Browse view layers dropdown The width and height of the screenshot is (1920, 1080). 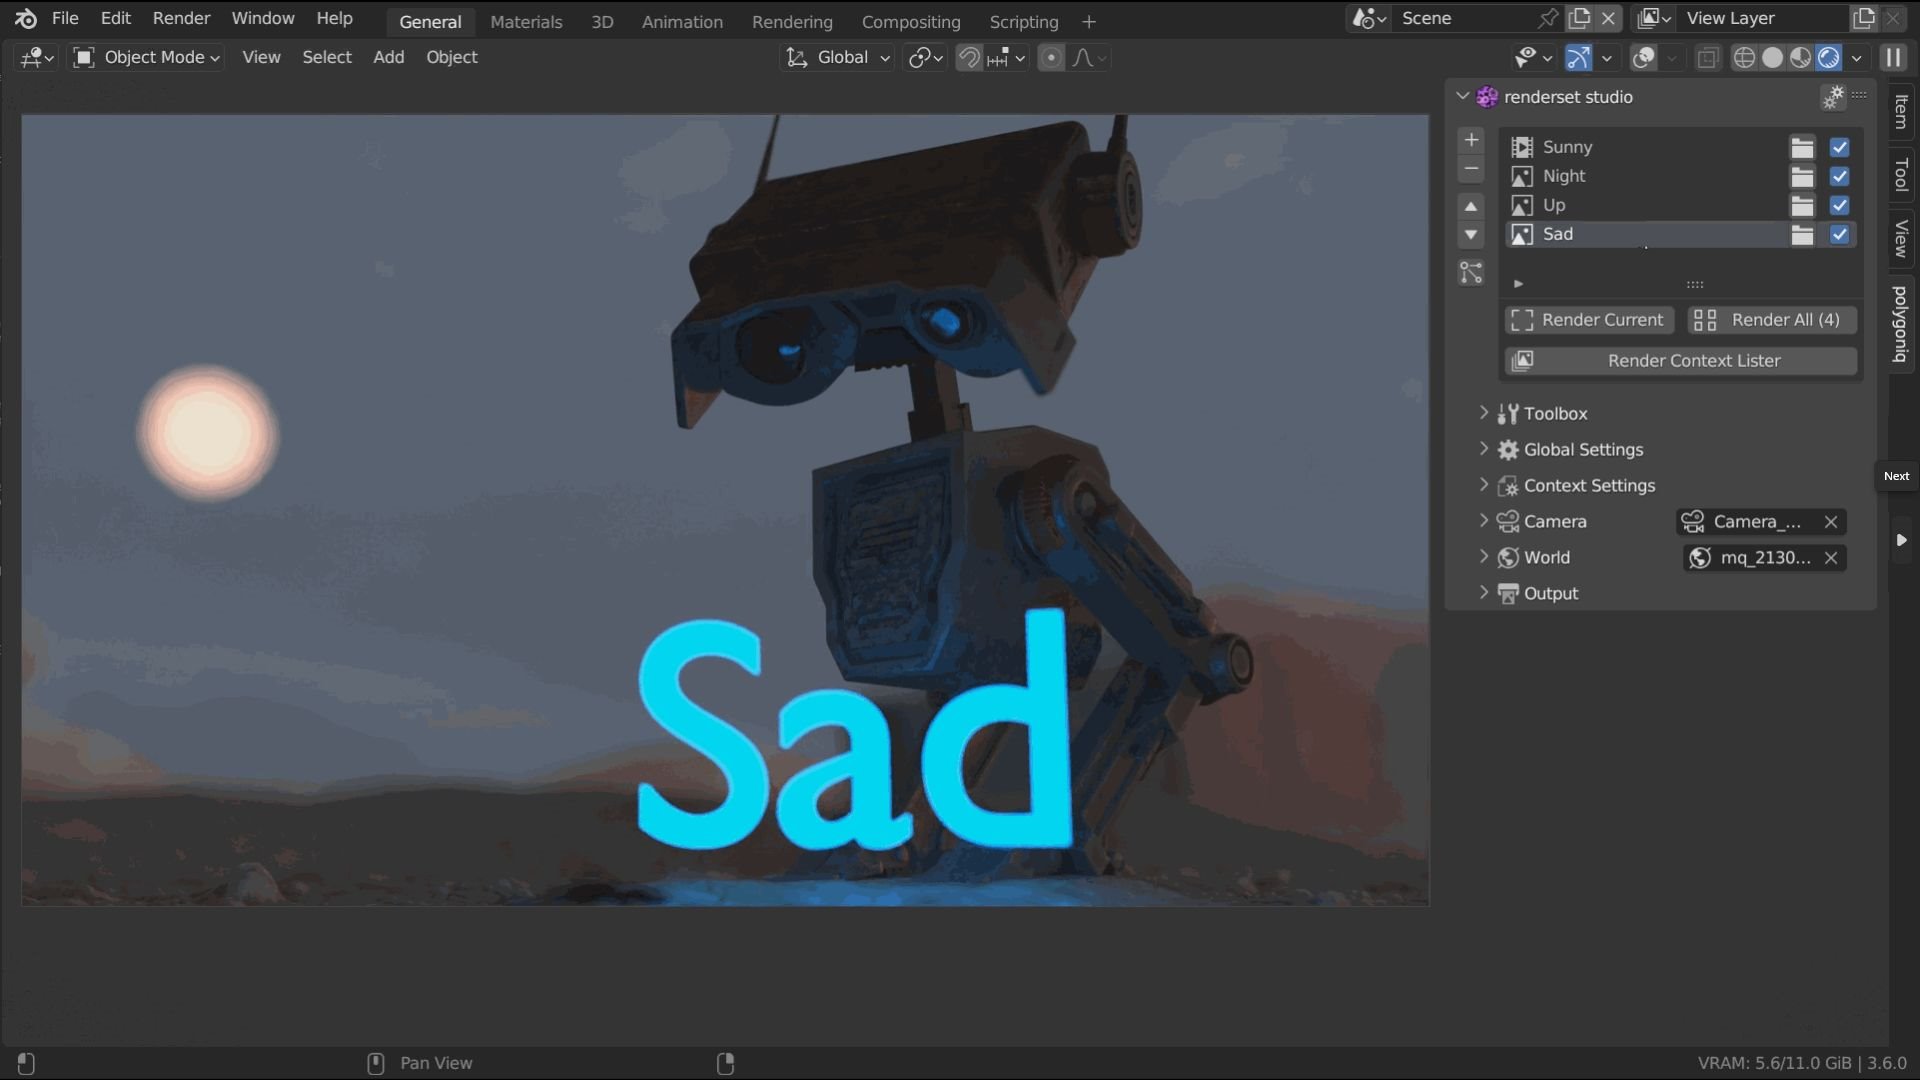1655,18
